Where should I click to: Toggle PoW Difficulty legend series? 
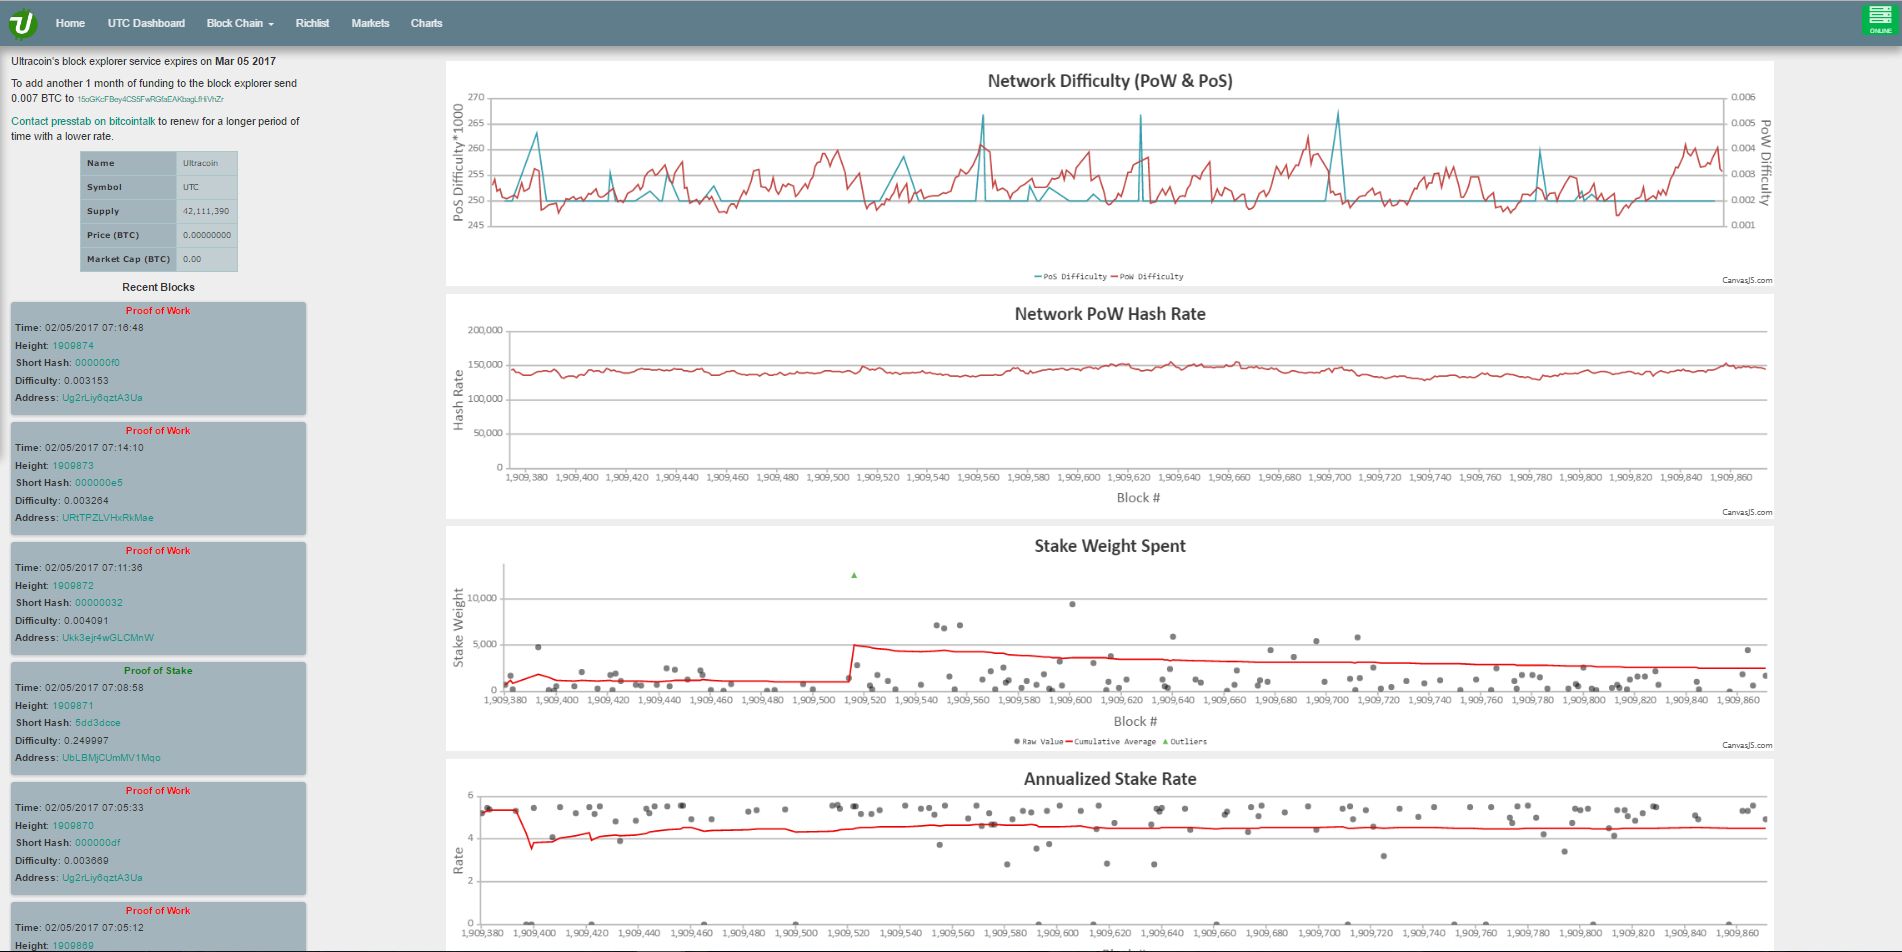point(1147,277)
